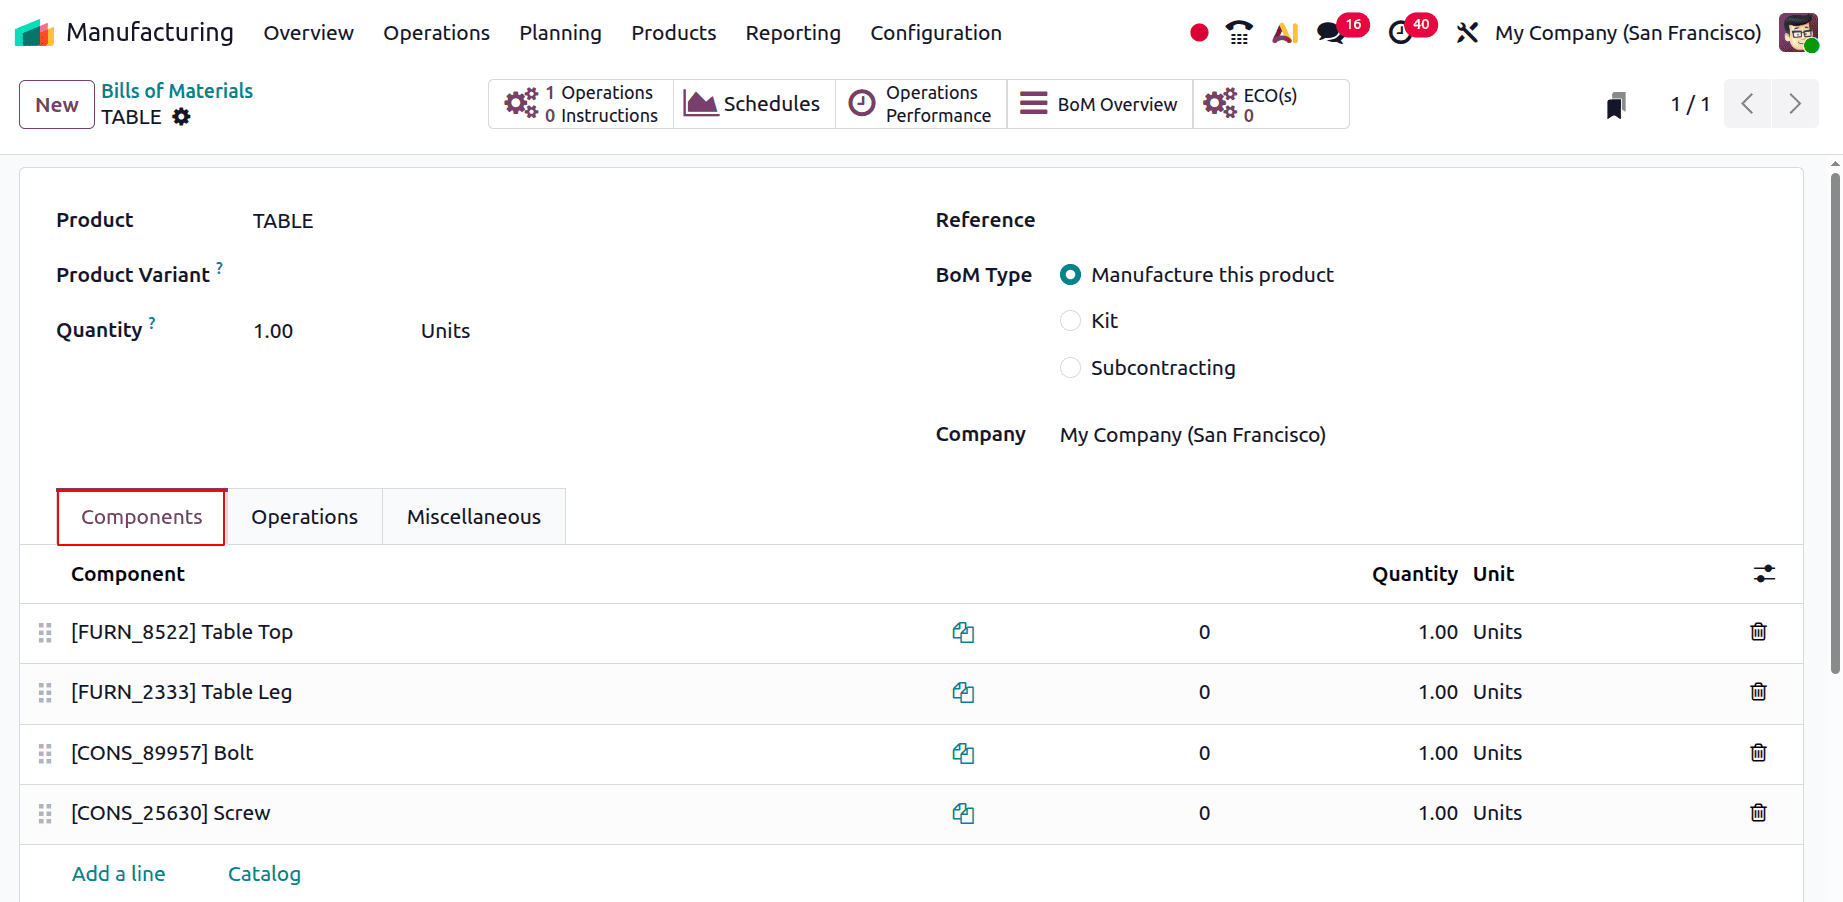Click the 1 / 1 pager counter

(1690, 104)
